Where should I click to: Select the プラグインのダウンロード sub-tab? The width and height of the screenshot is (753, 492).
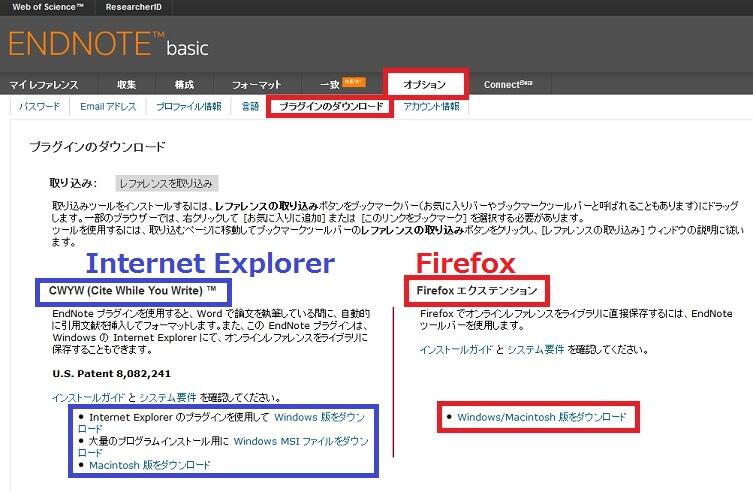click(x=331, y=107)
